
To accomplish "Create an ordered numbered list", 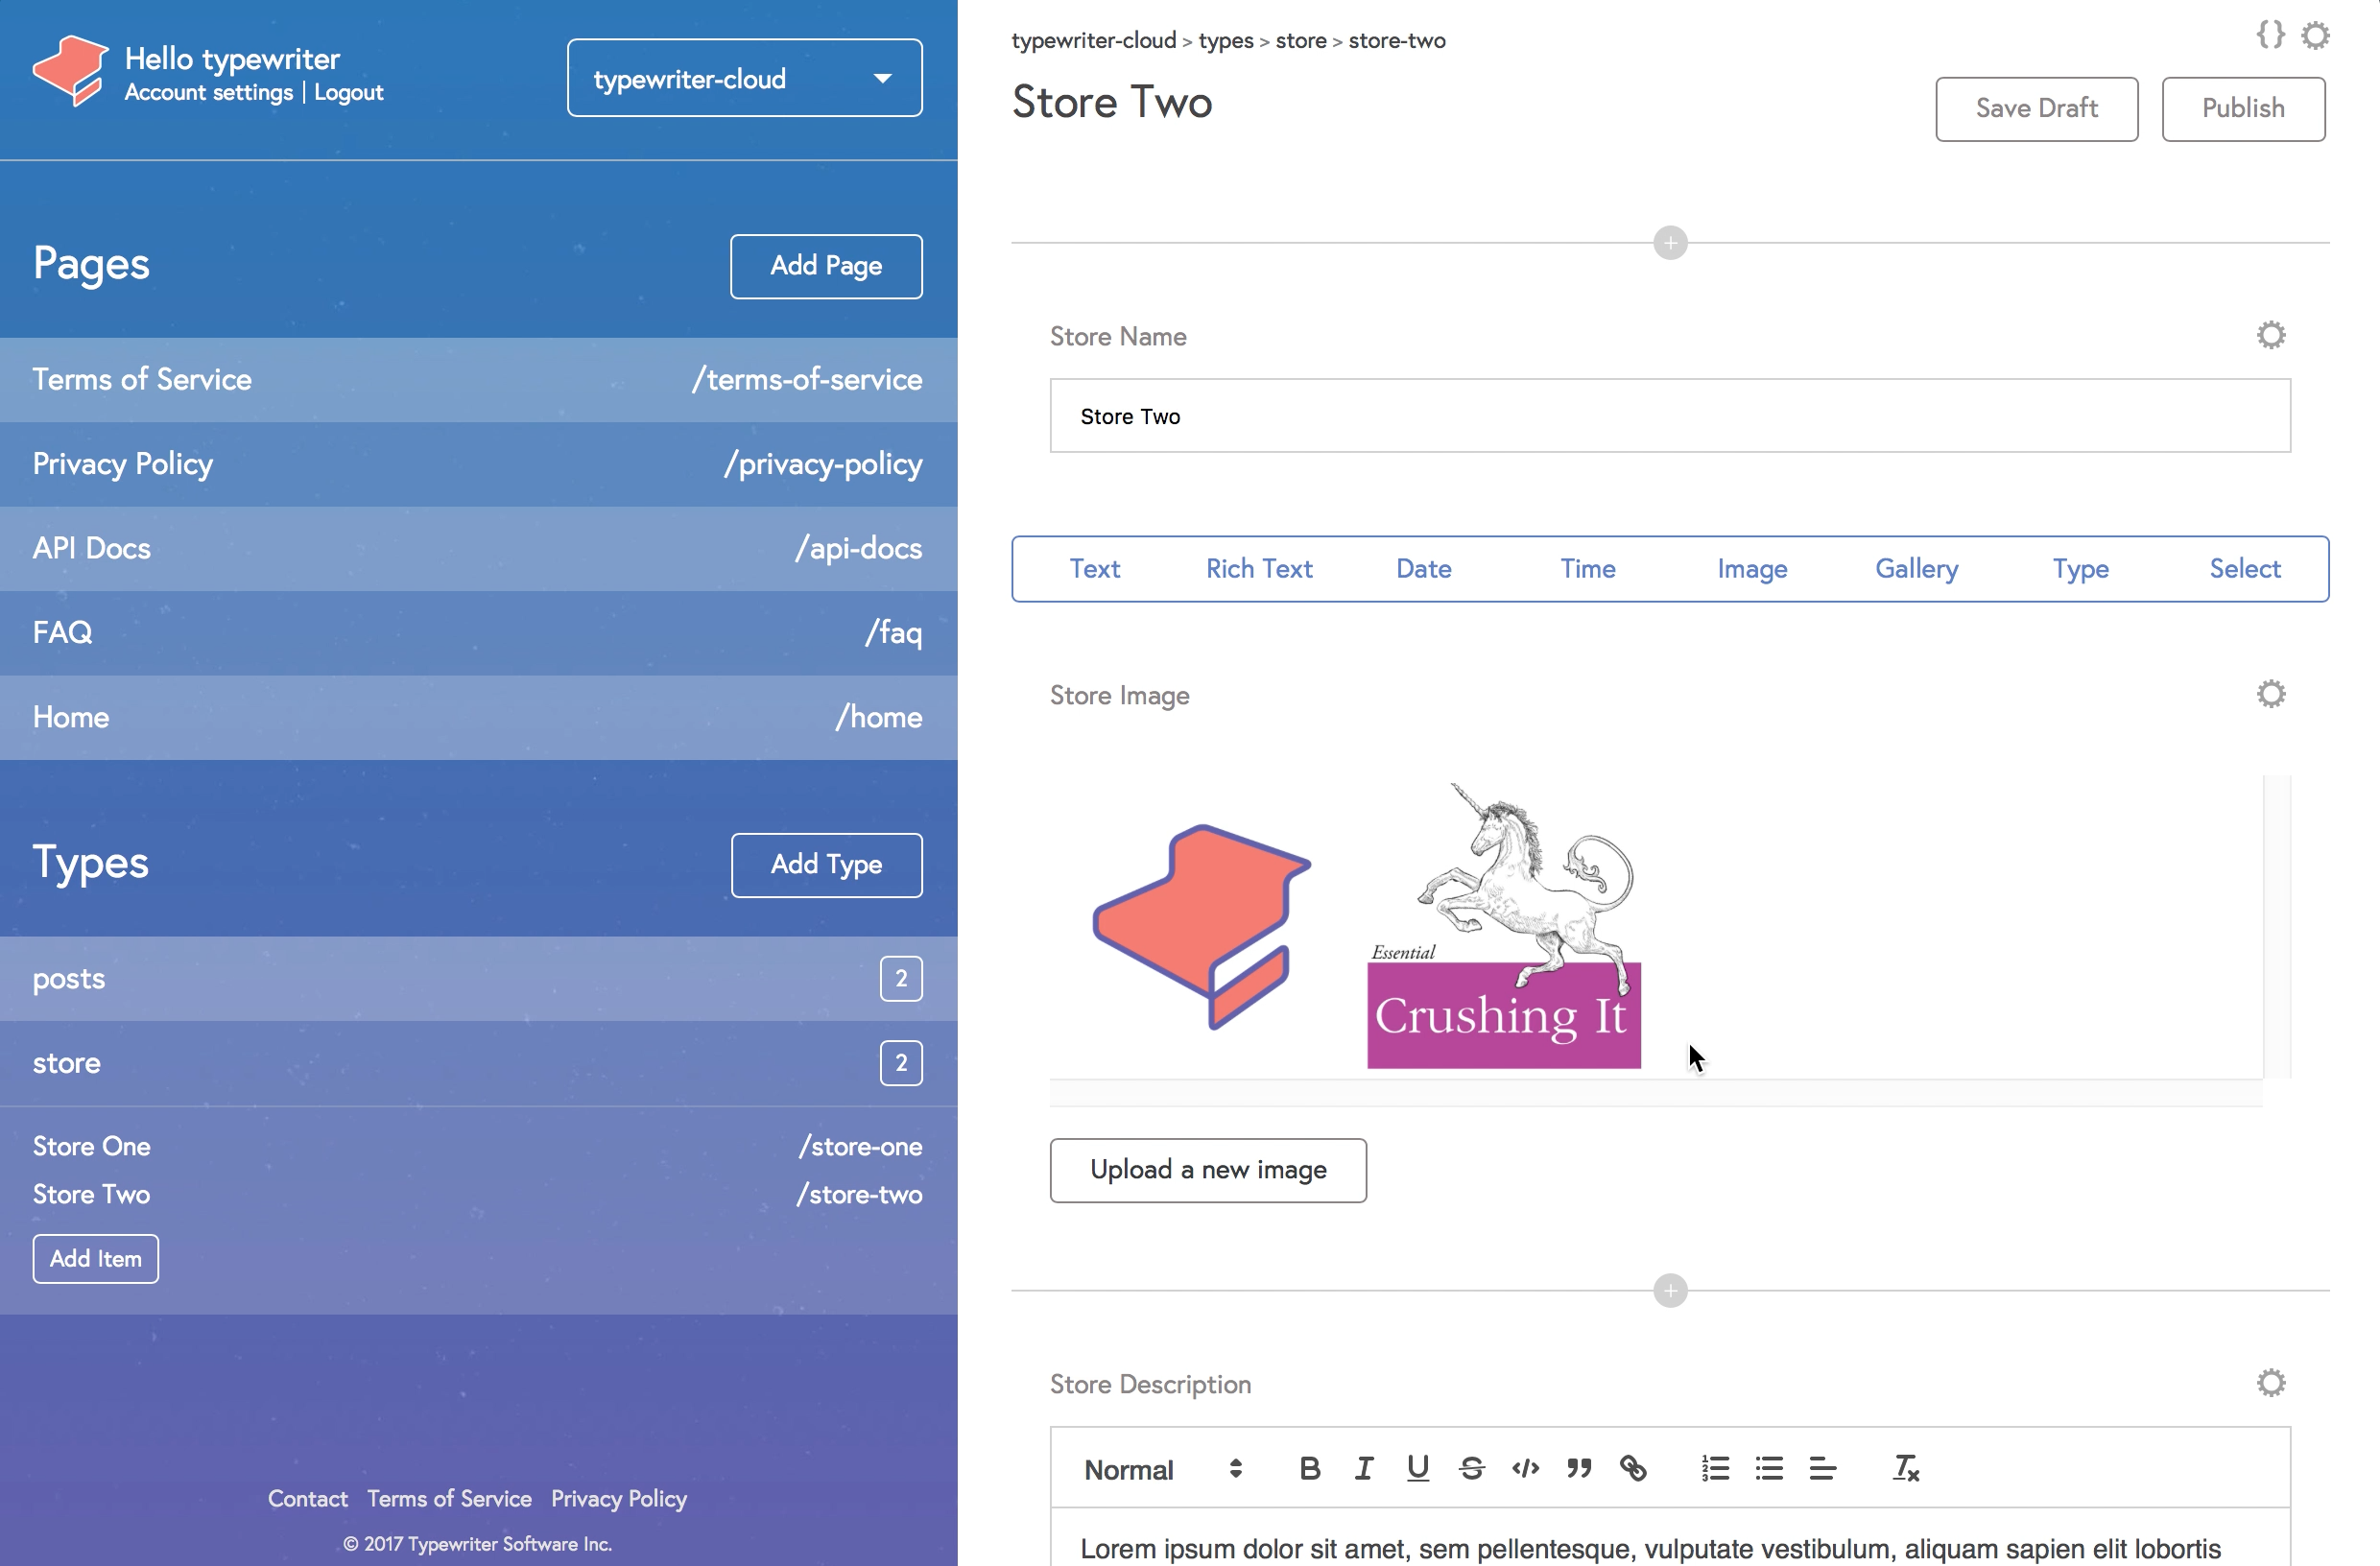I will pyautogui.click(x=1715, y=1468).
